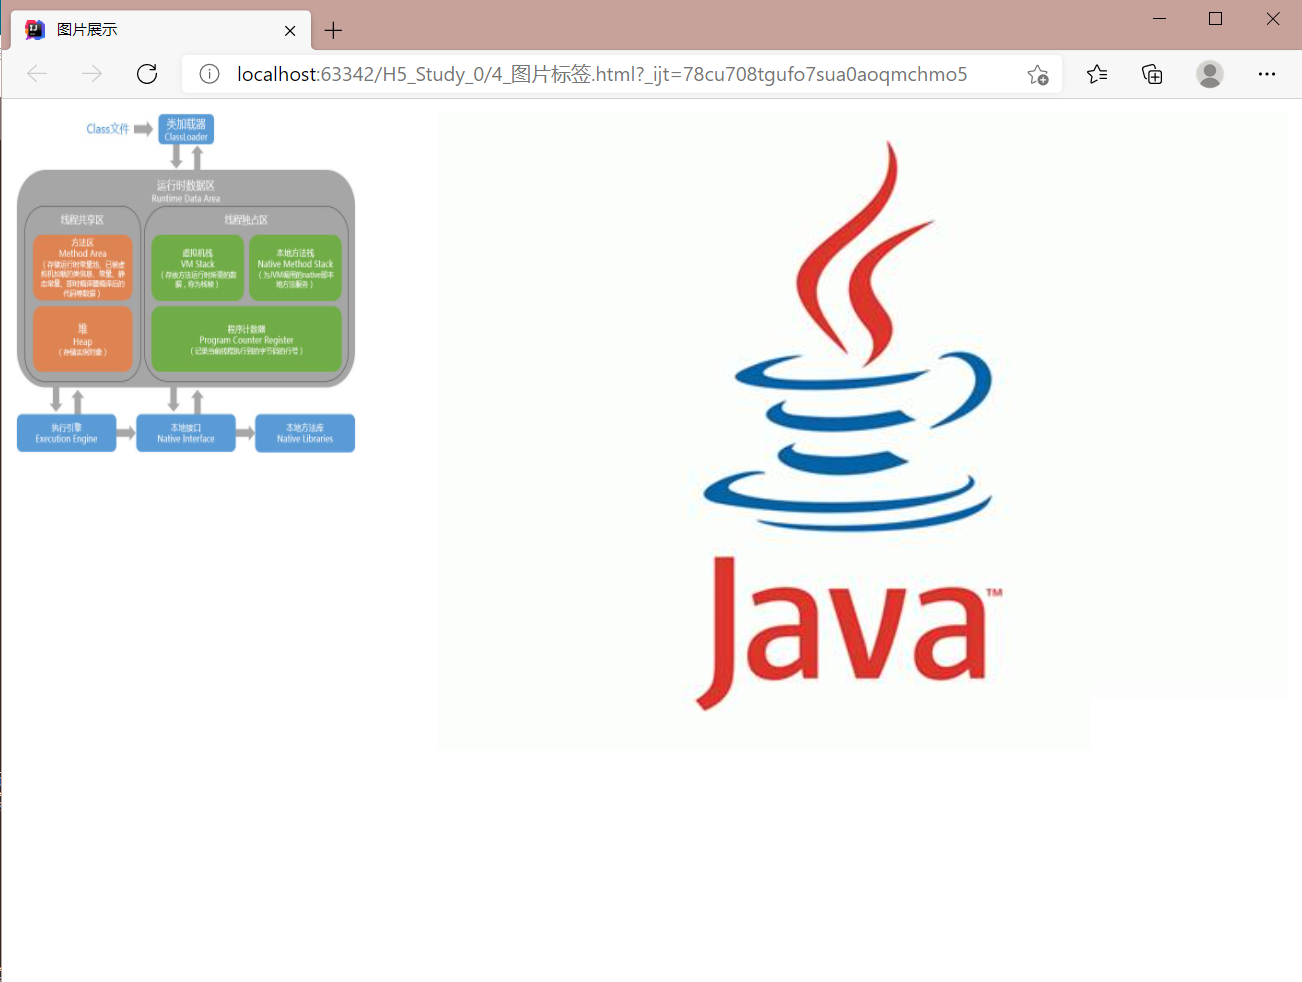Click the Execution Engine blue box

tap(67, 433)
